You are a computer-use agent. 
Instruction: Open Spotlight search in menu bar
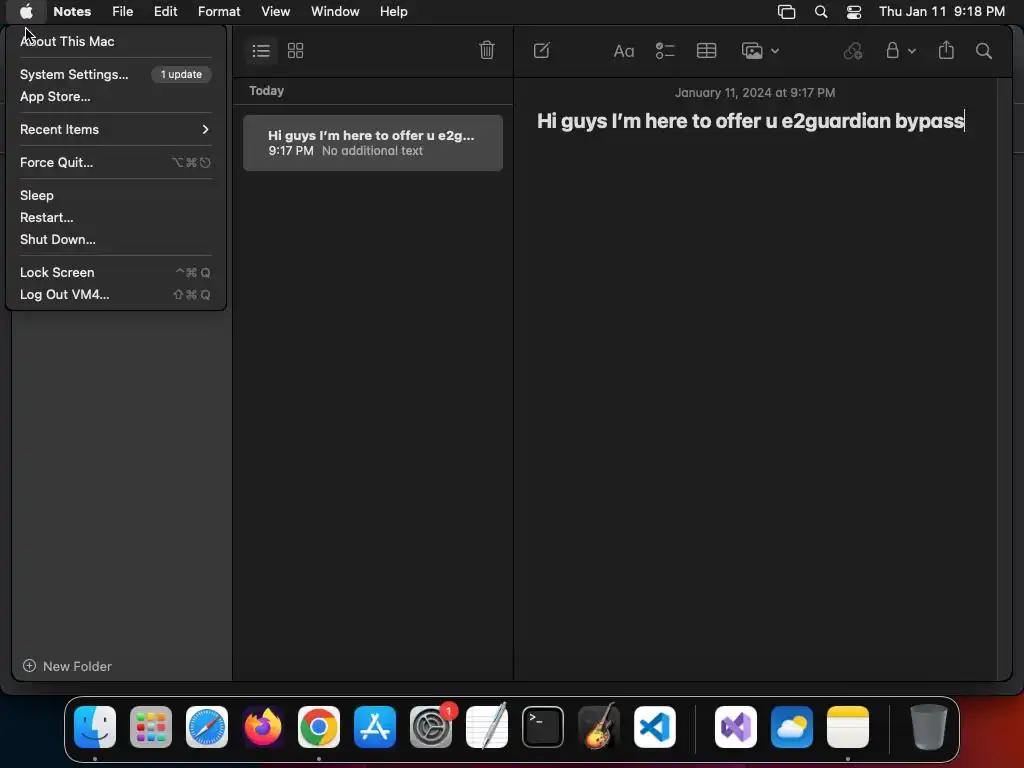click(x=821, y=12)
